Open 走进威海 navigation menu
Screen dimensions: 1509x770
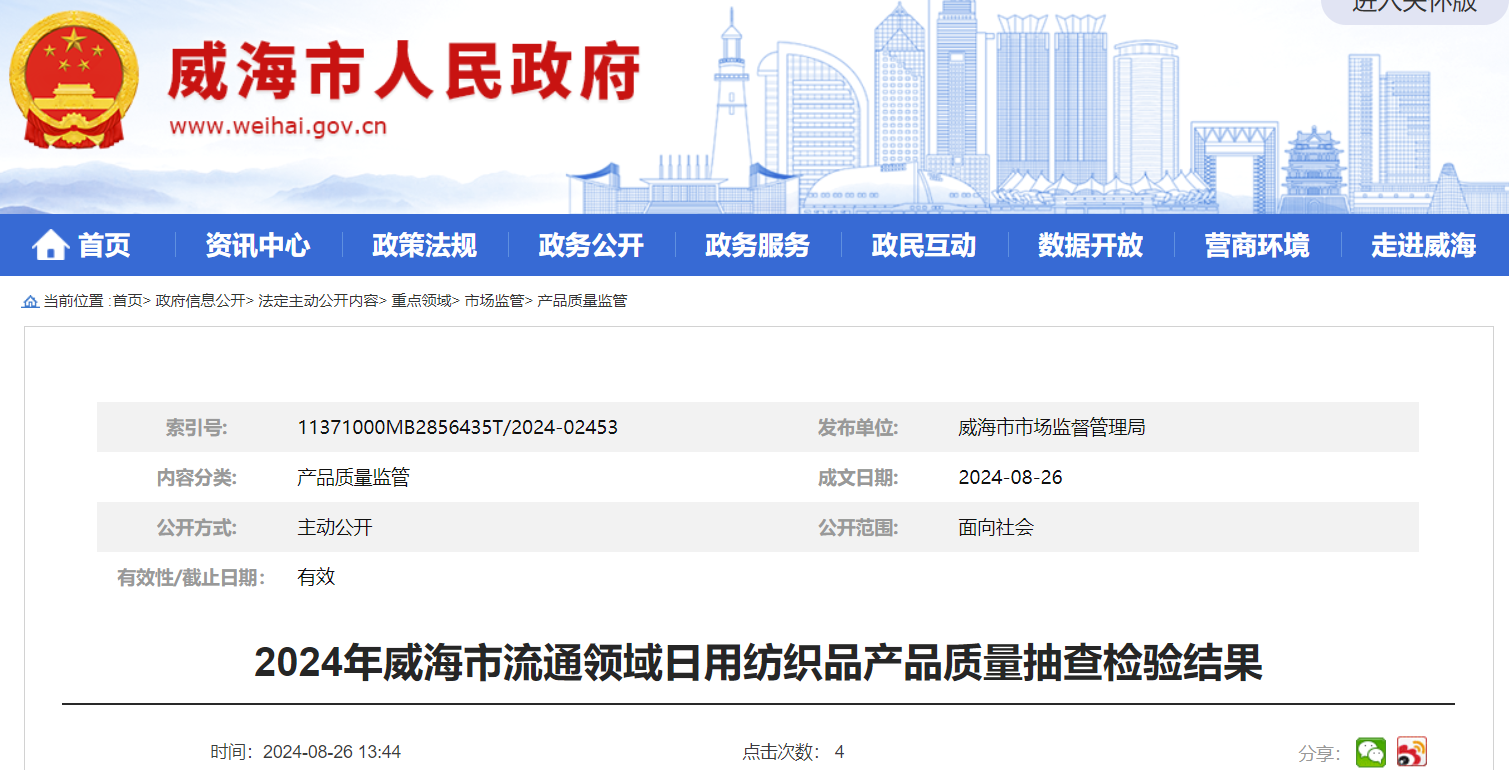coord(1423,245)
